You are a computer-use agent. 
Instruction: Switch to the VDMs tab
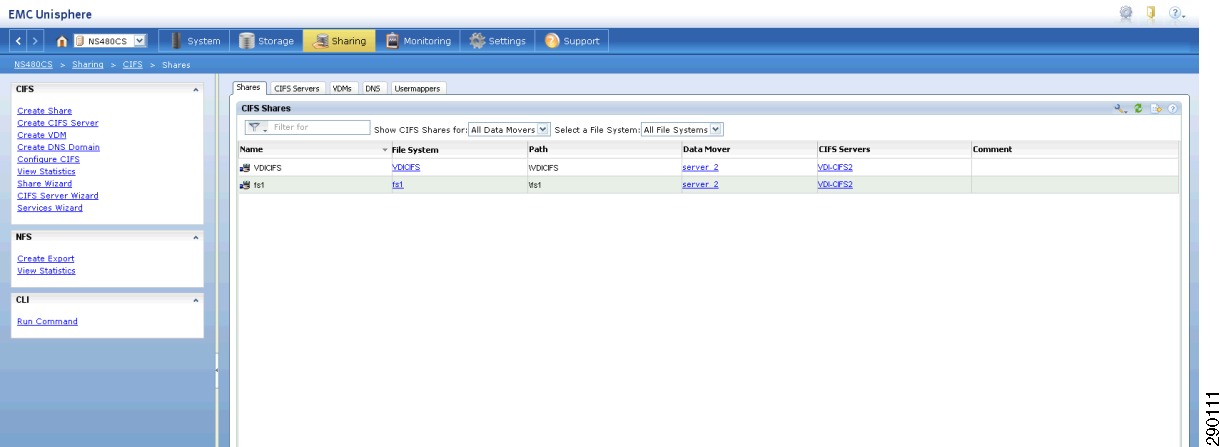pyautogui.click(x=344, y=87)
